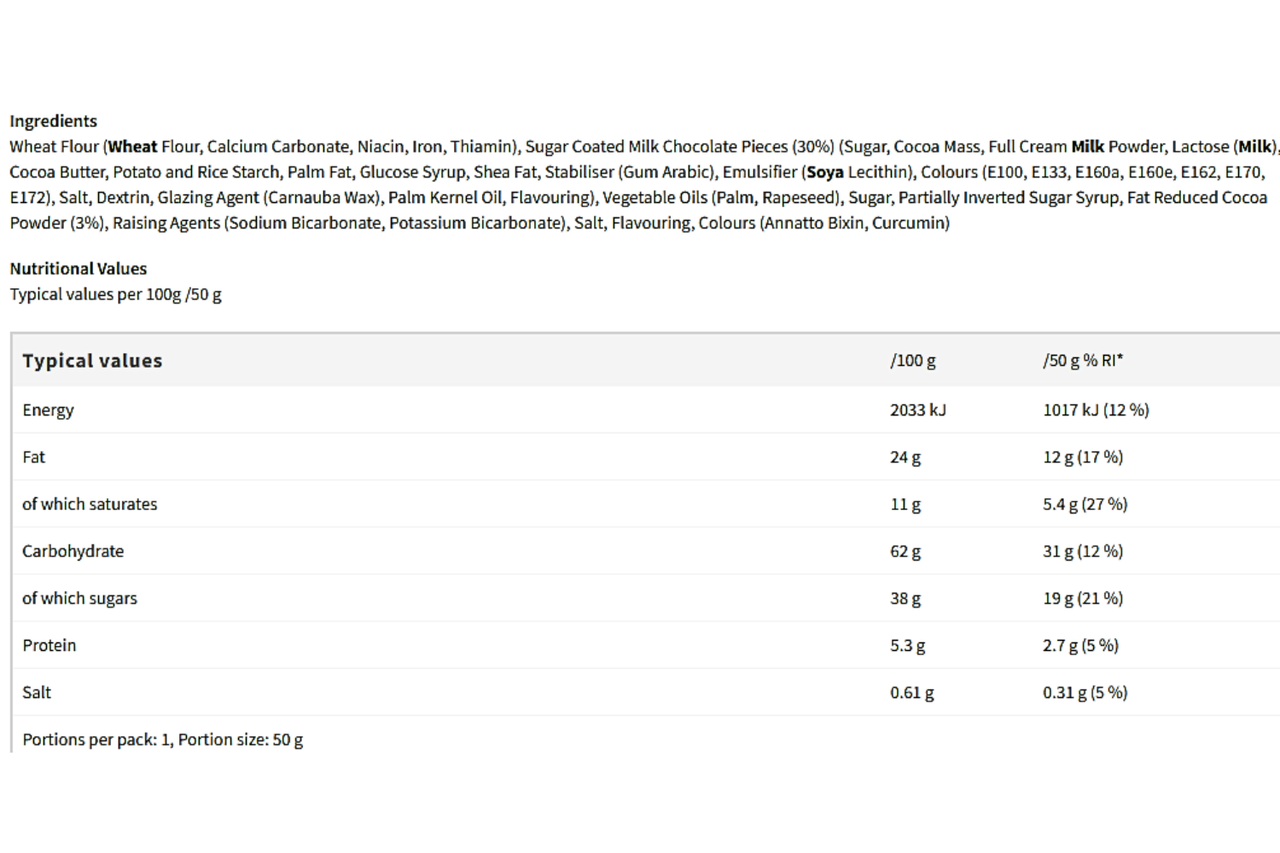Click the '/50 g % RI*' column header
This screenshot has height=853, width=1280.
tap(1083, 361)
